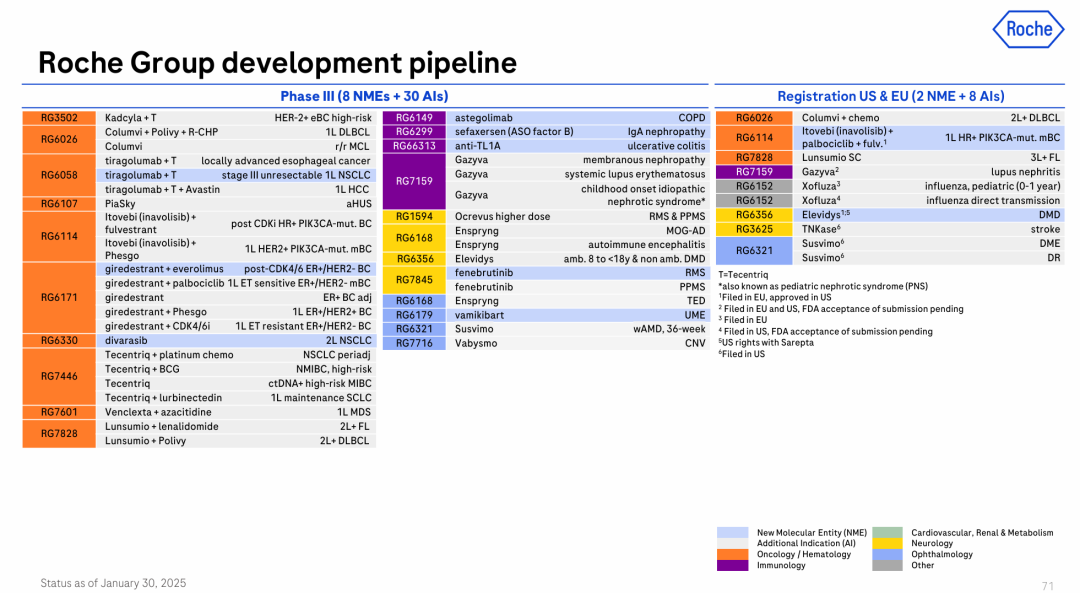The height and width of the screenshot is (593, 1080).
Task: Select 'Ocrevus higher dose' entry
Action: 502,216
